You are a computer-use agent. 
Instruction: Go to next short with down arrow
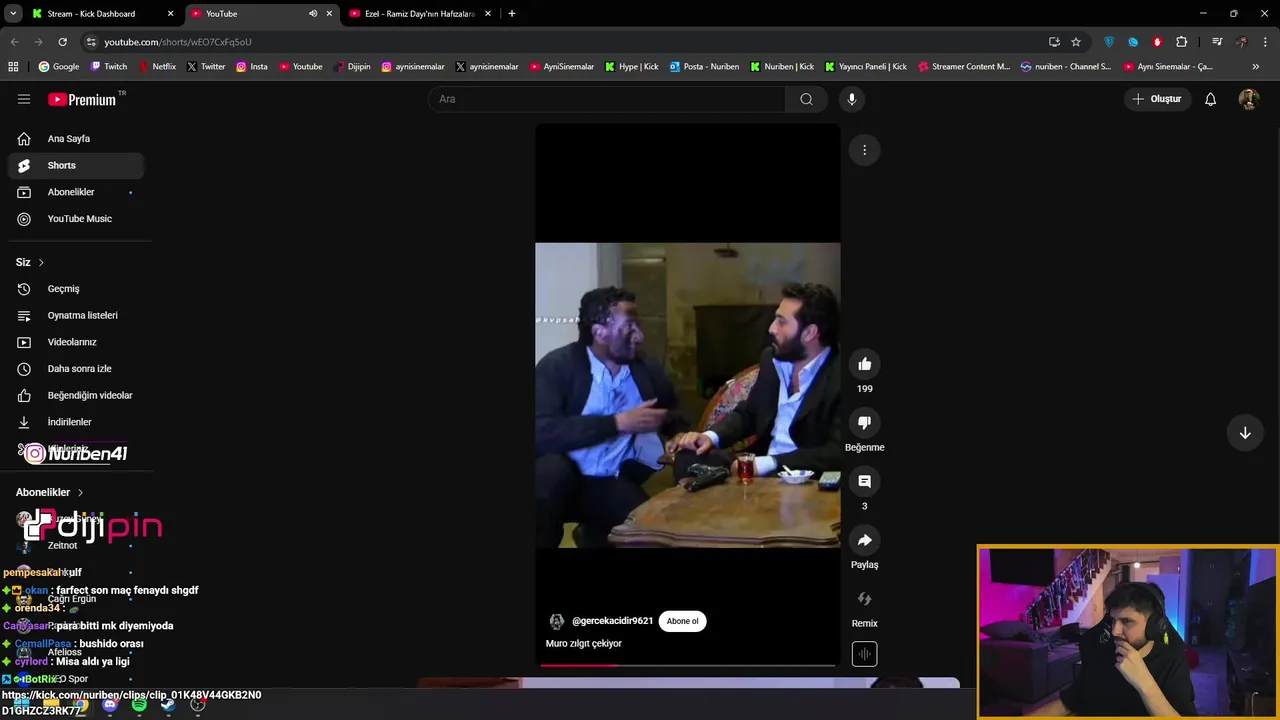coord(1245,433)
